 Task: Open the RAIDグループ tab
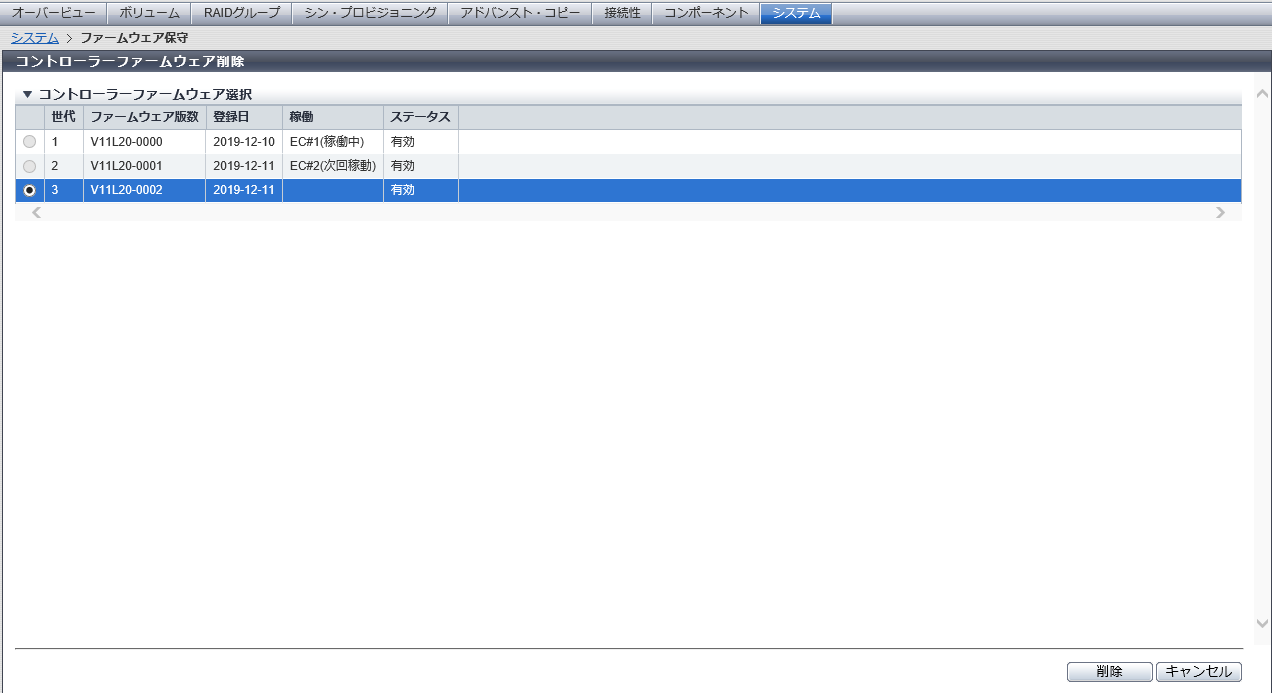[242, 13]
